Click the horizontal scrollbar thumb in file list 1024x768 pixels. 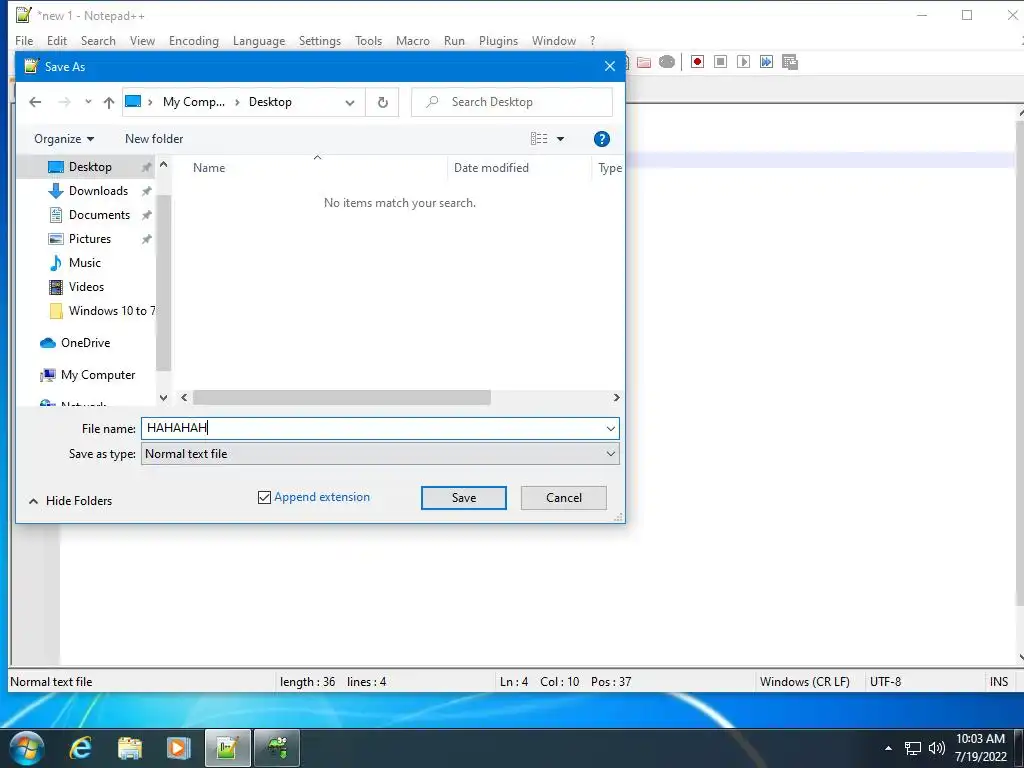tap(342, 398)
